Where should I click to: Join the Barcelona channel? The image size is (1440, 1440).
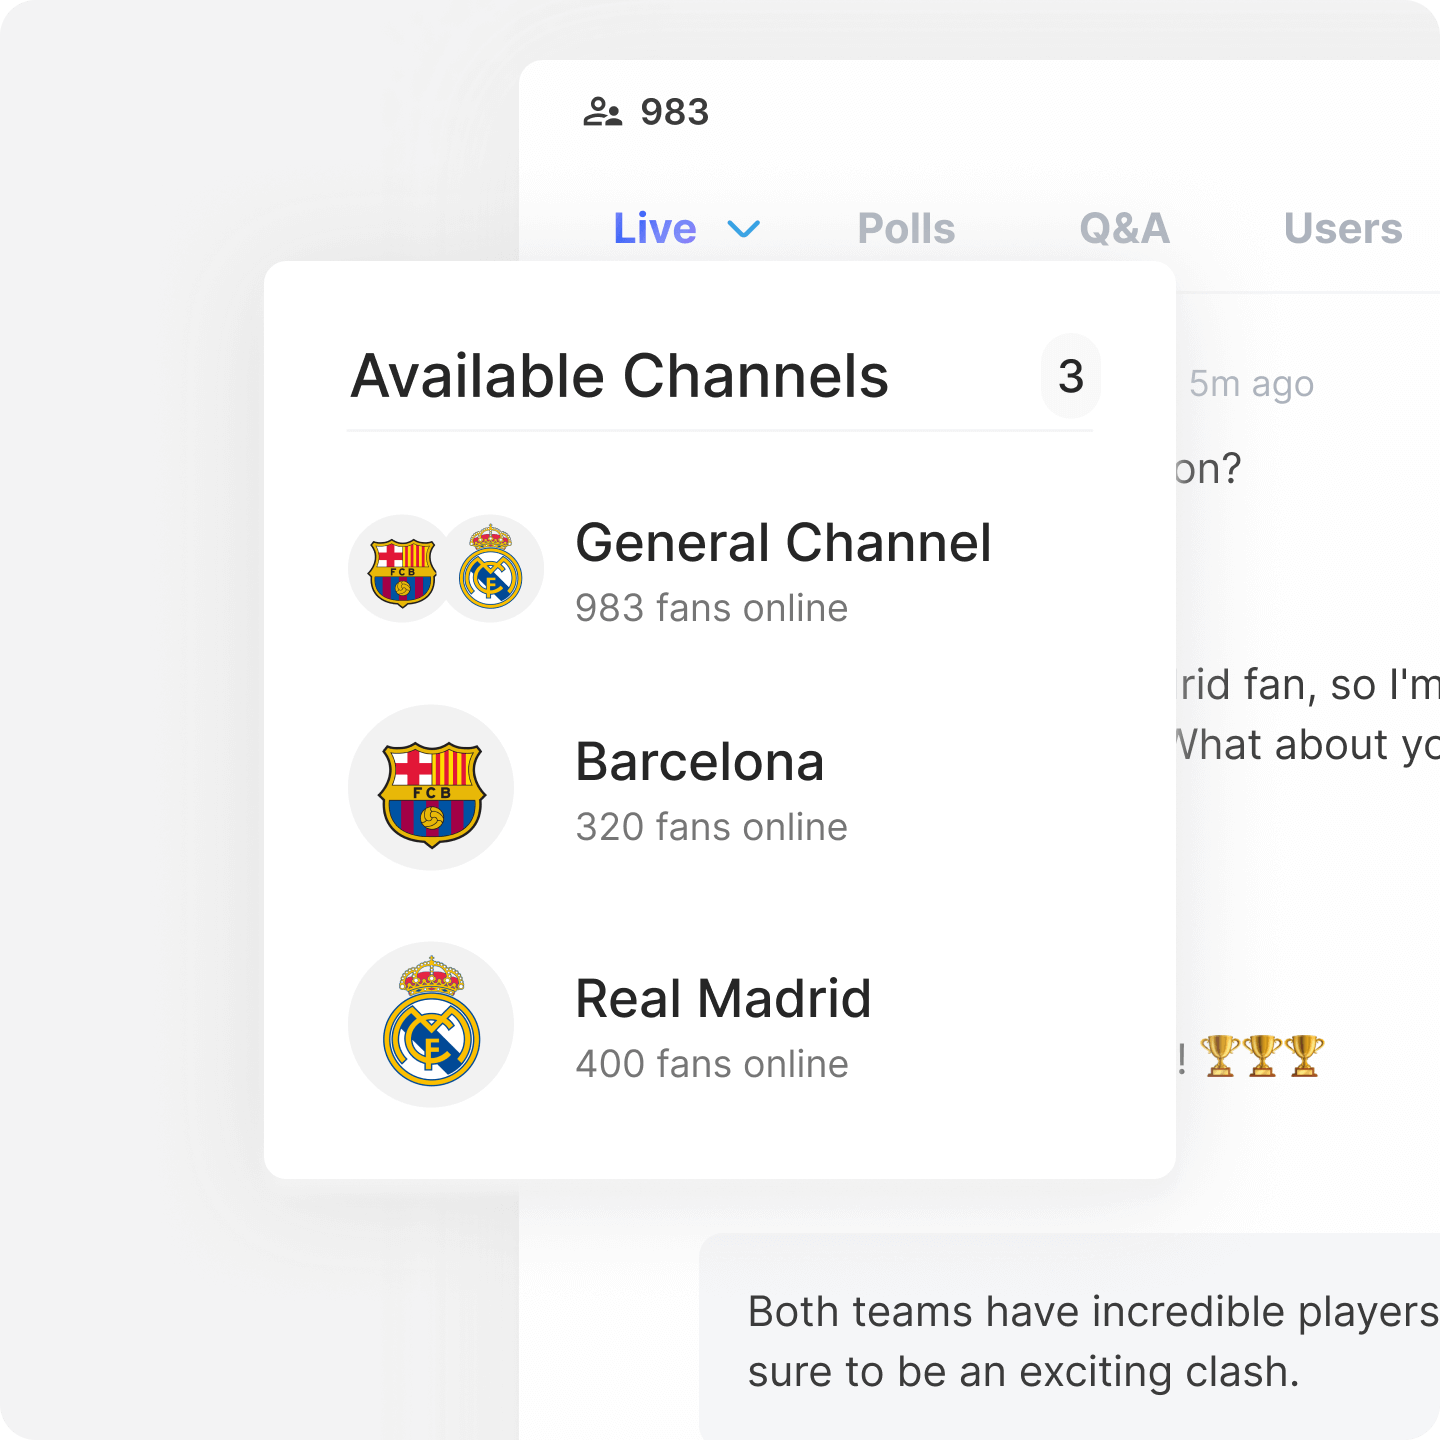coord(720,788)
